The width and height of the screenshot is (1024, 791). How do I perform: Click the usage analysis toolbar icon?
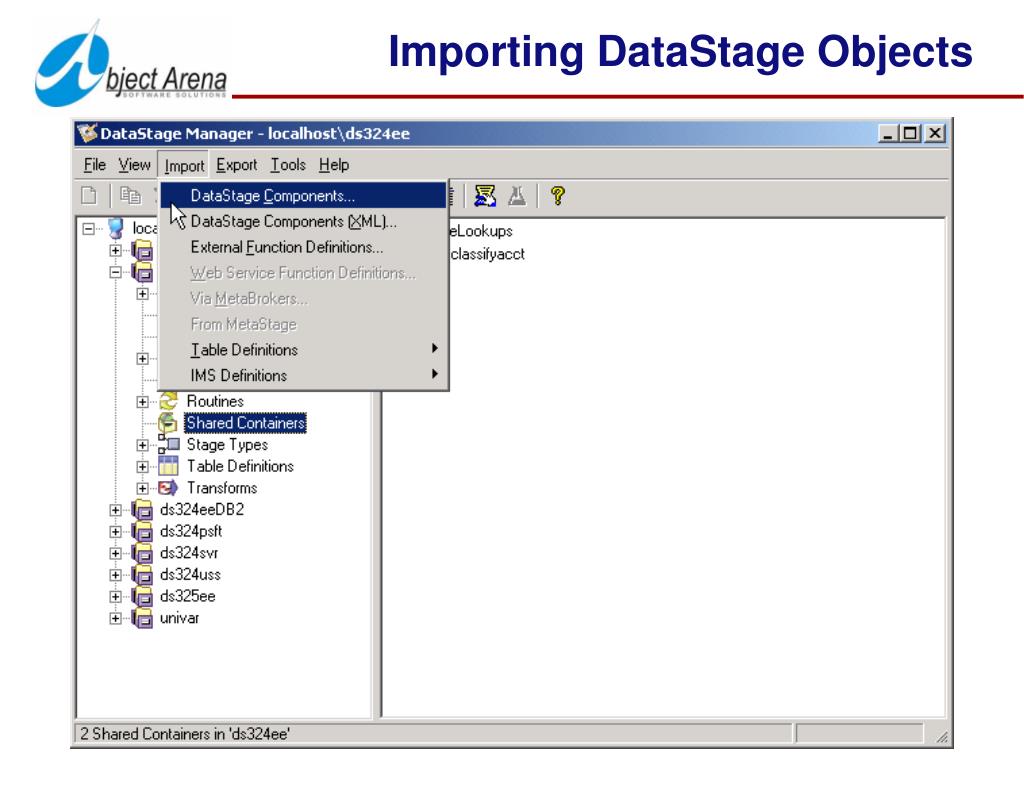485,195
